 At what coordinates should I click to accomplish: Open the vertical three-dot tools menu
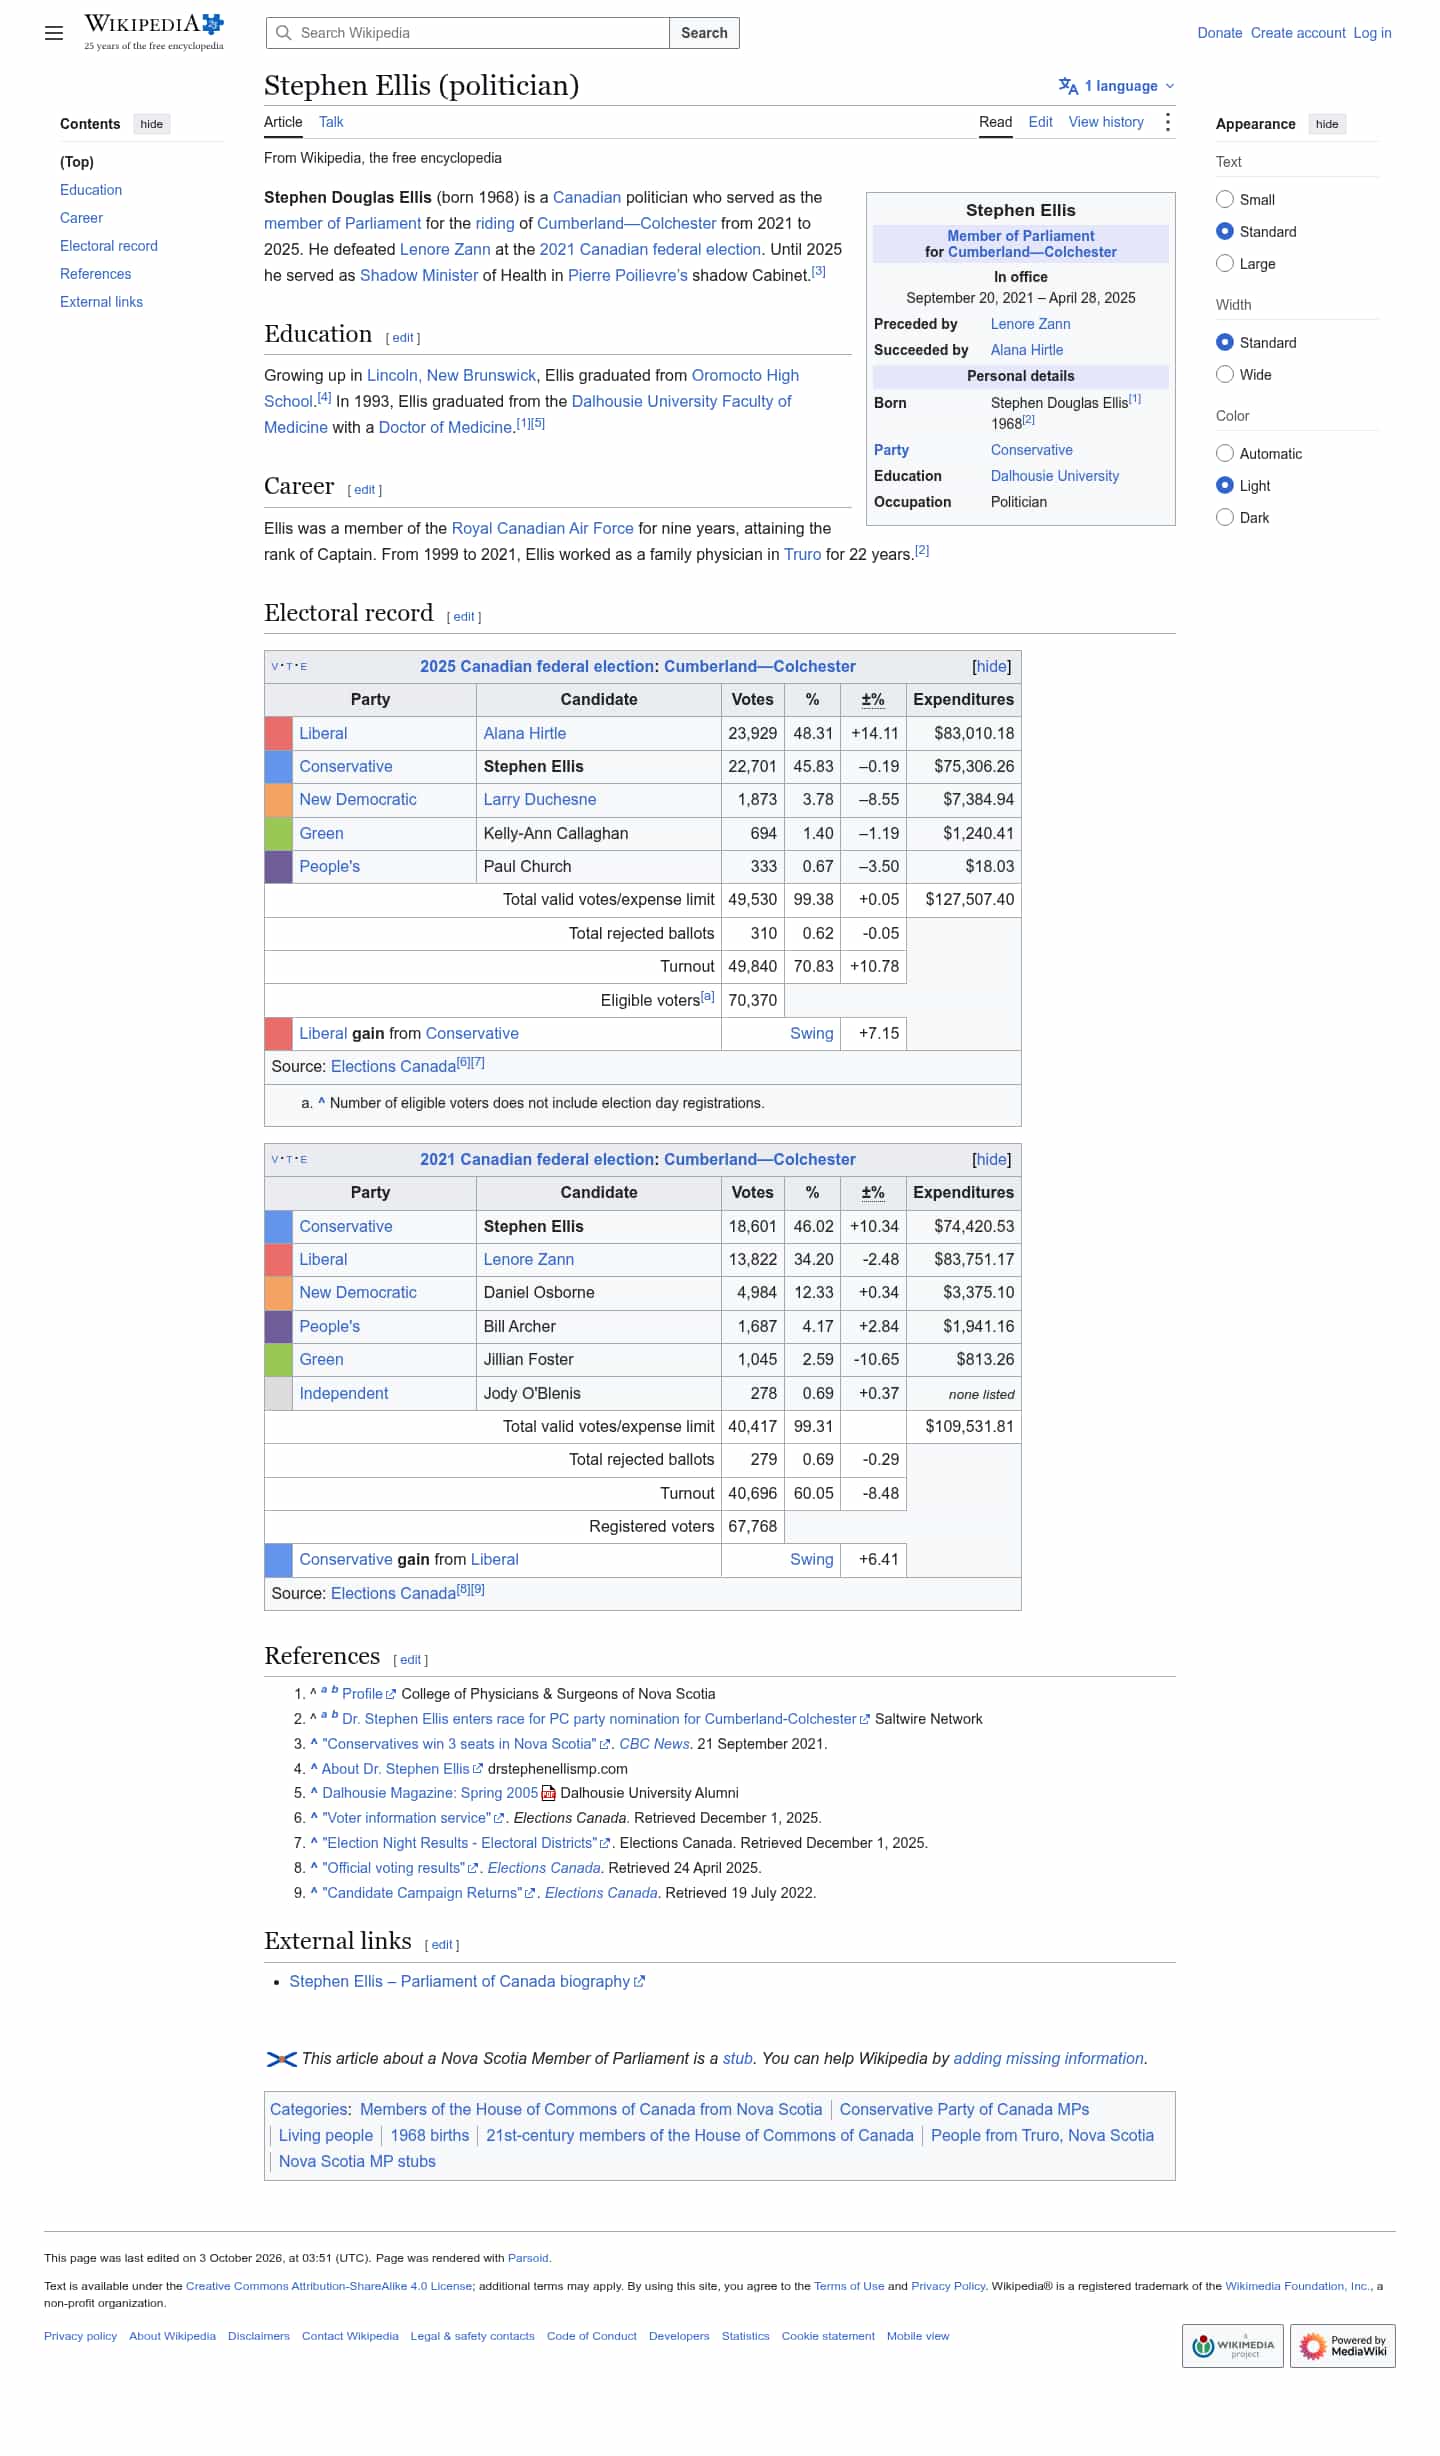pyautogui.click(x=1167, y=122)
